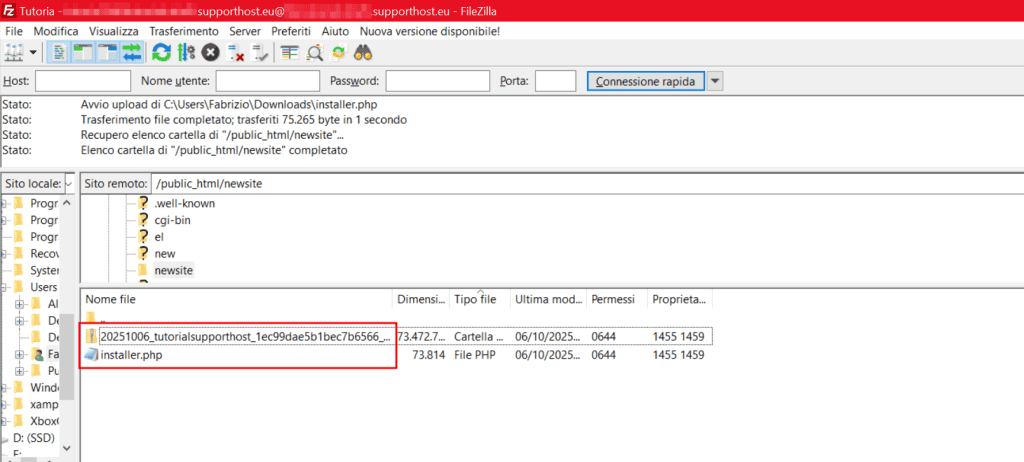1024x462 pixels.
Task: Click the Sito remoto path field
Action: pos(586,184)
